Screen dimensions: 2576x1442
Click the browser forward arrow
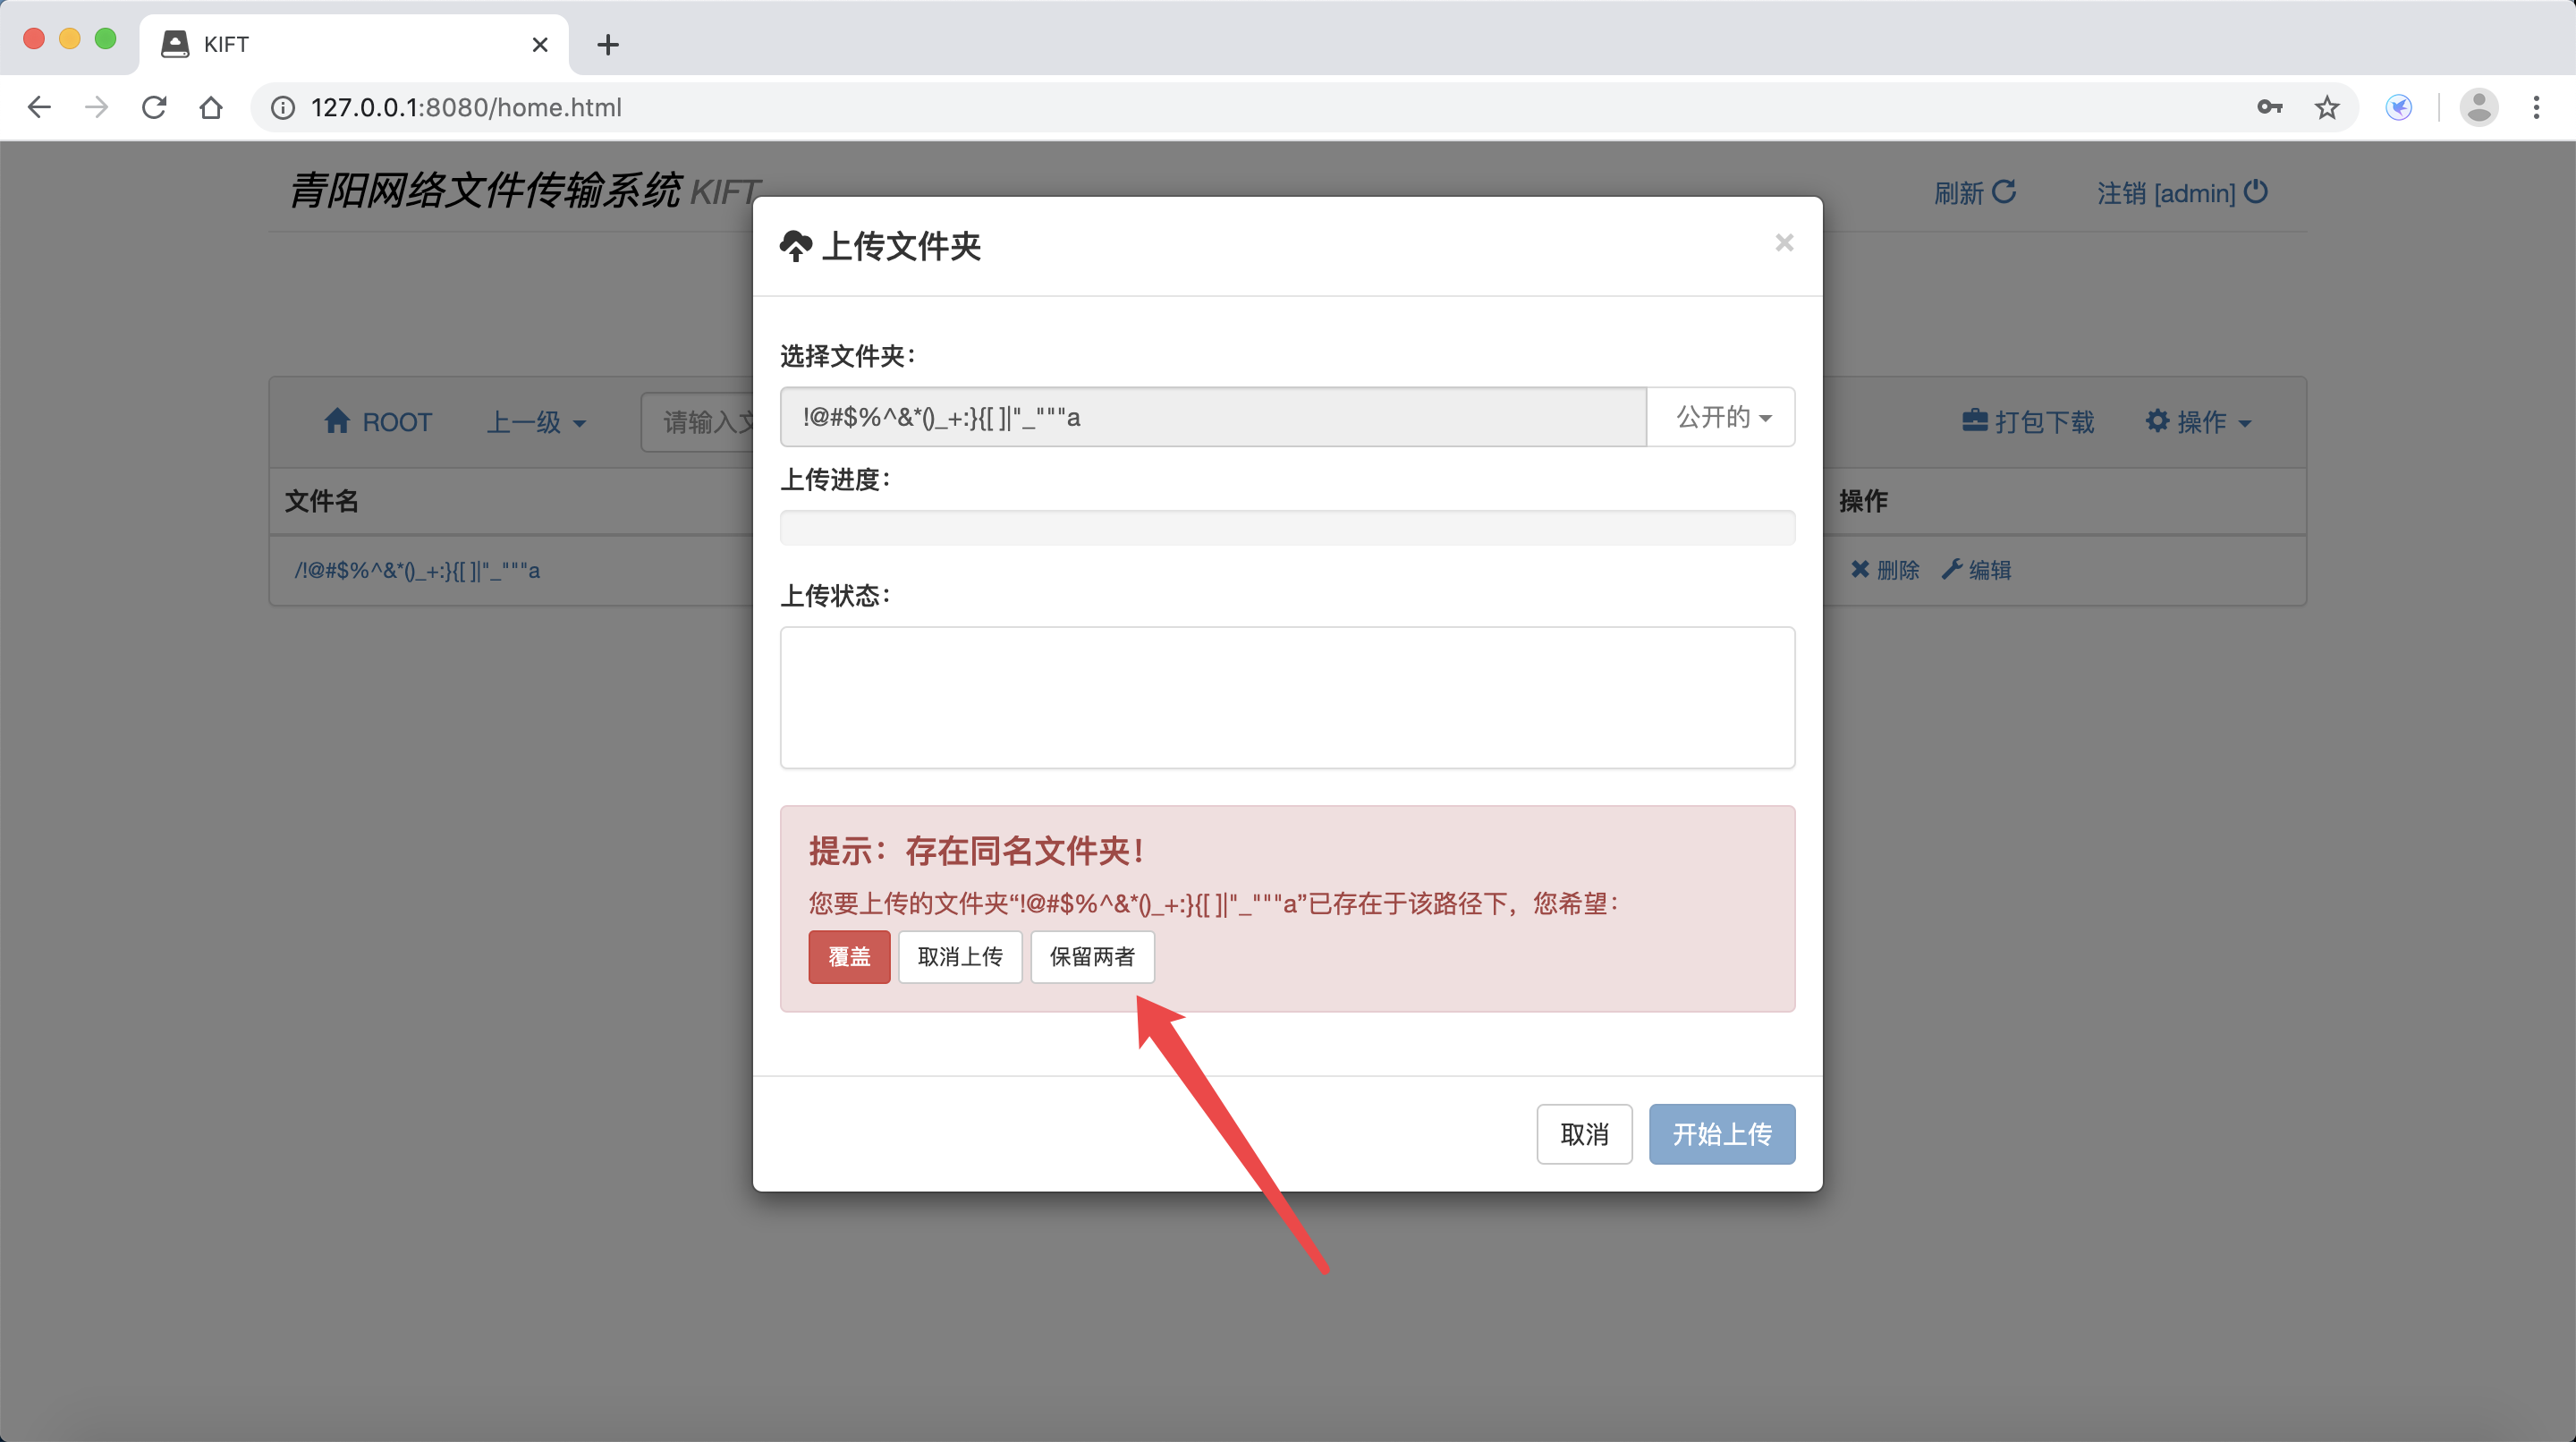96,107
